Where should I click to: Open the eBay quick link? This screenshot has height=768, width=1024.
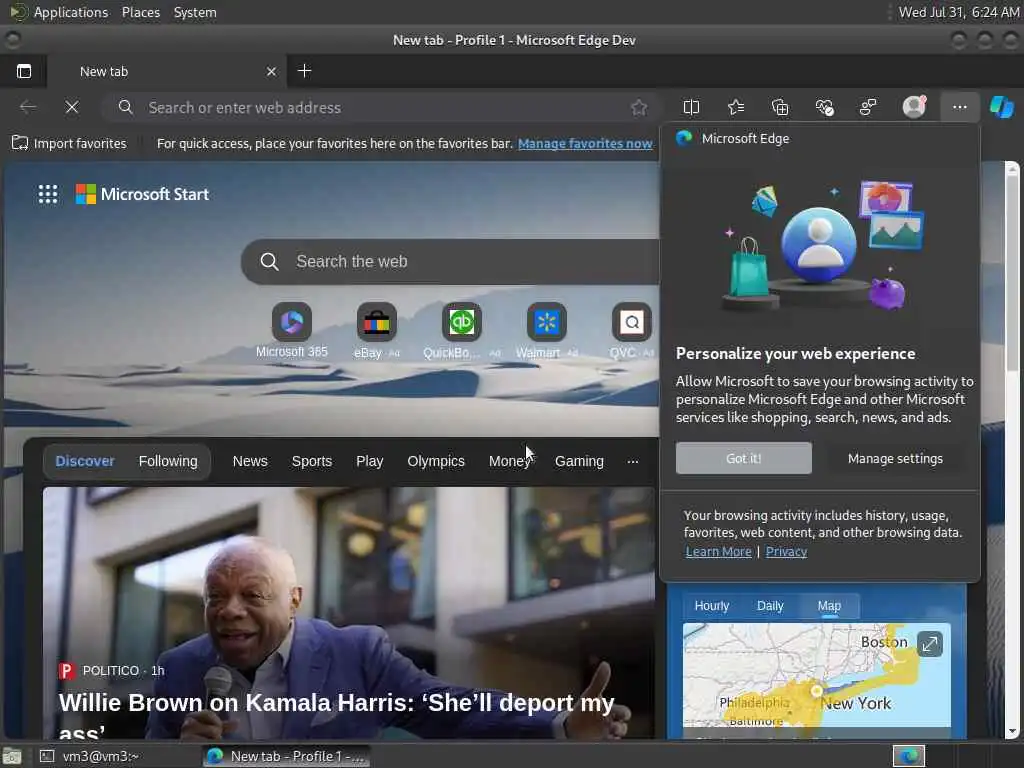376,330
